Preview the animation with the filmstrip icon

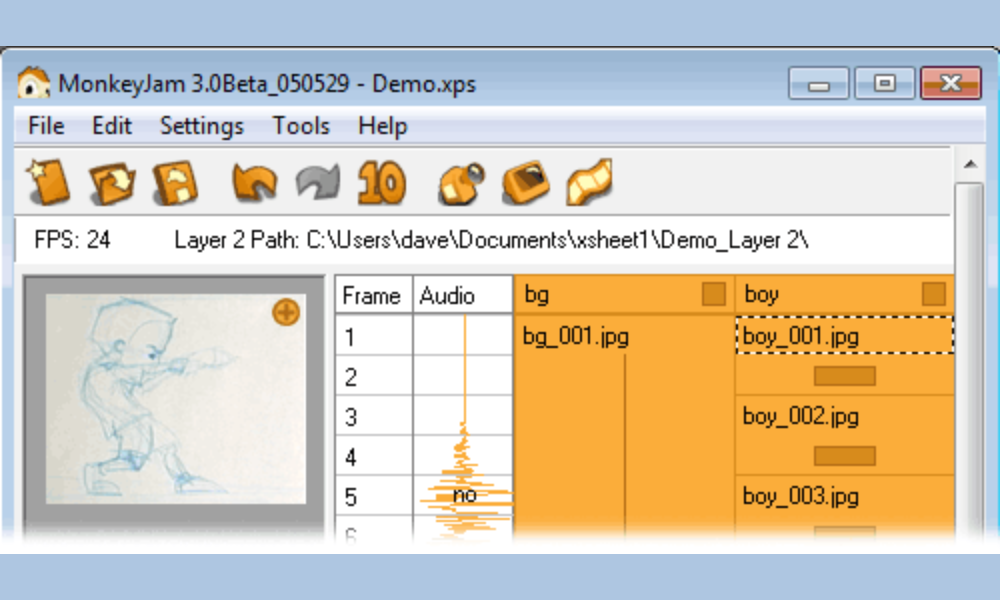589,182
